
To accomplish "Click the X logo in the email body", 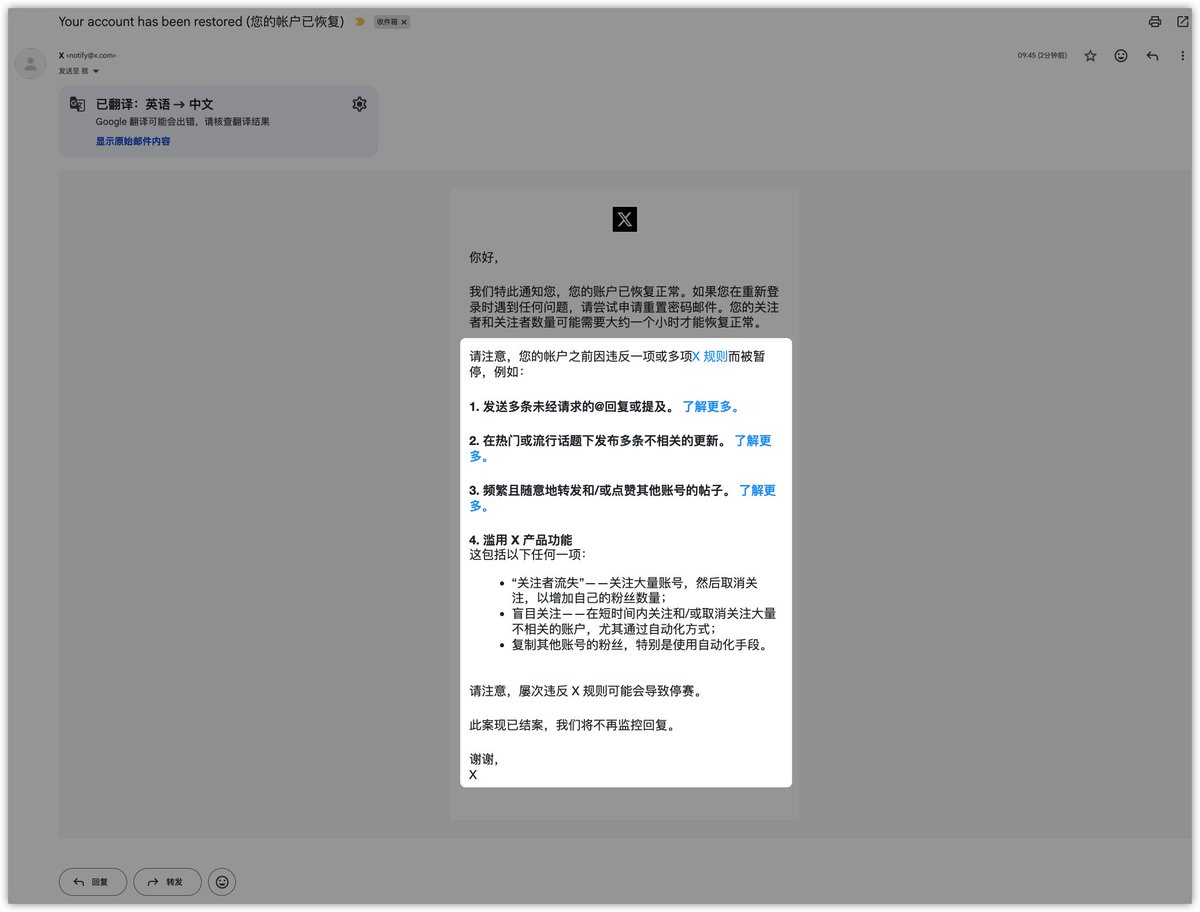I will [624, 219].
